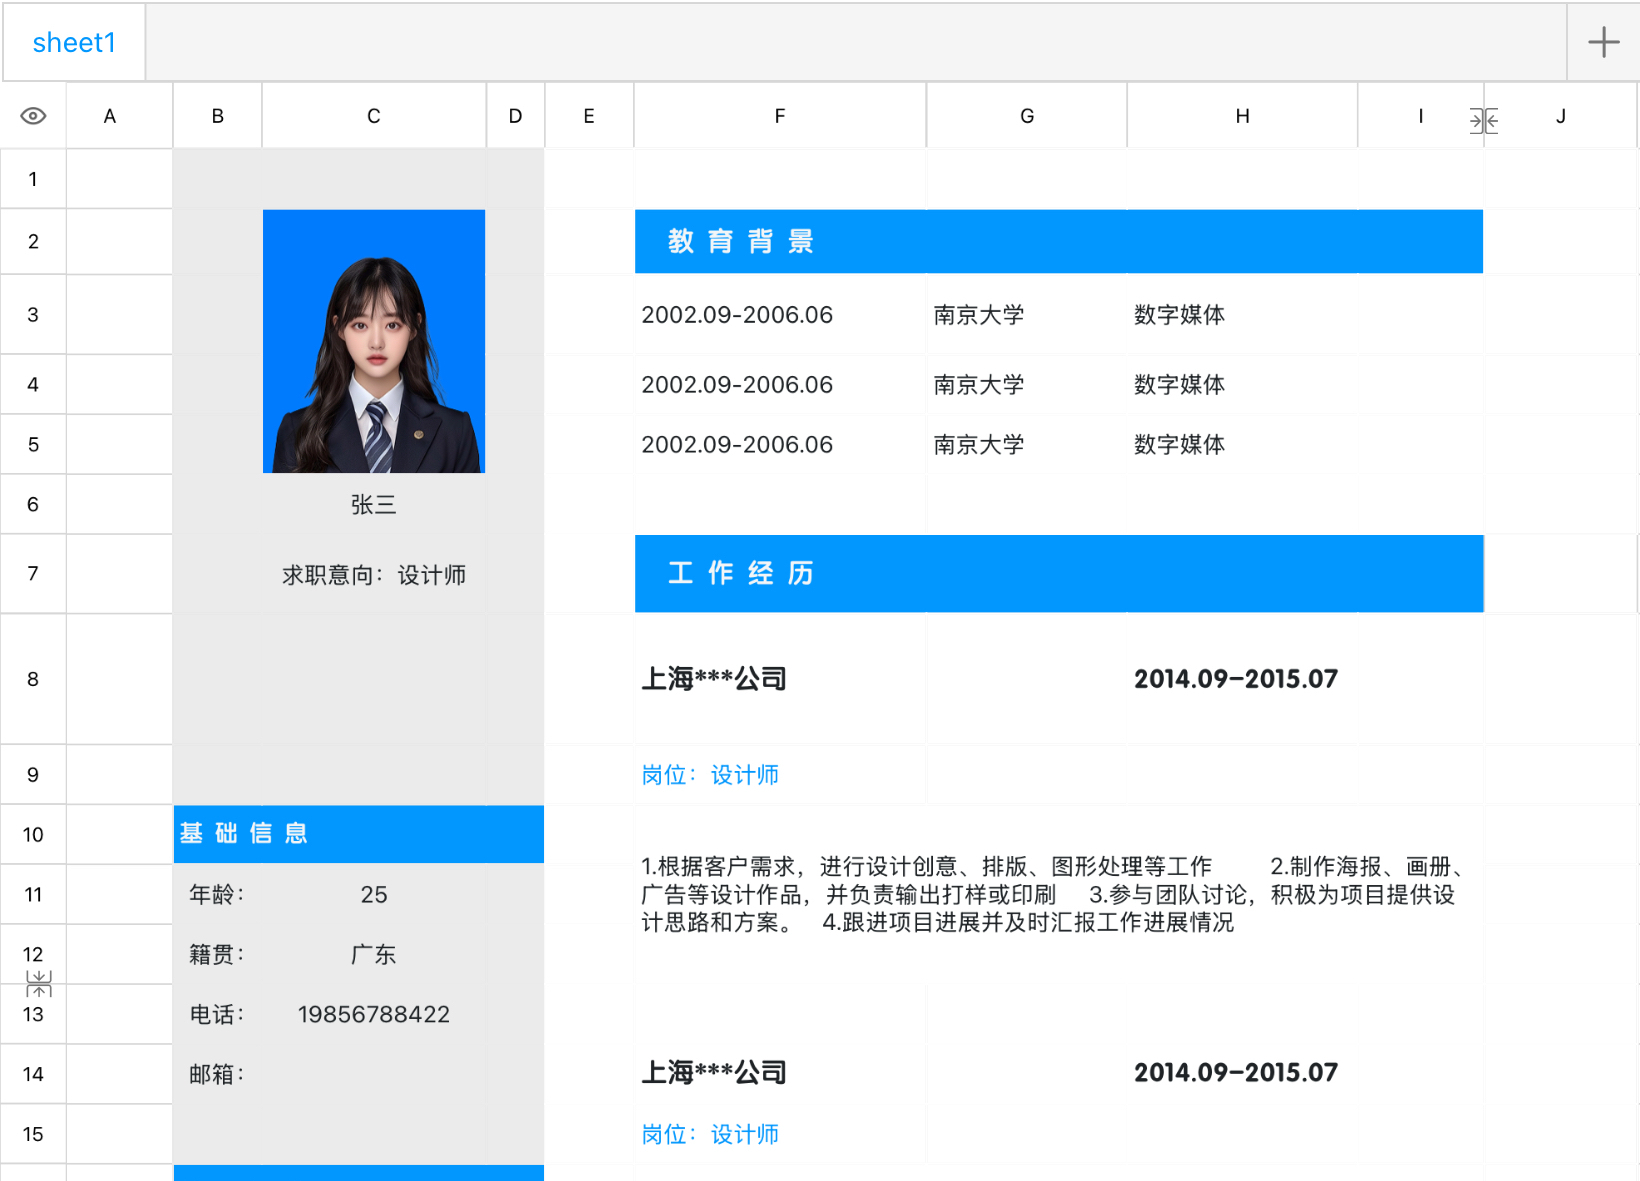1640x1181 pixels.
Task: Select the 基础信息 header cell
Action: (x=359, y=834)
